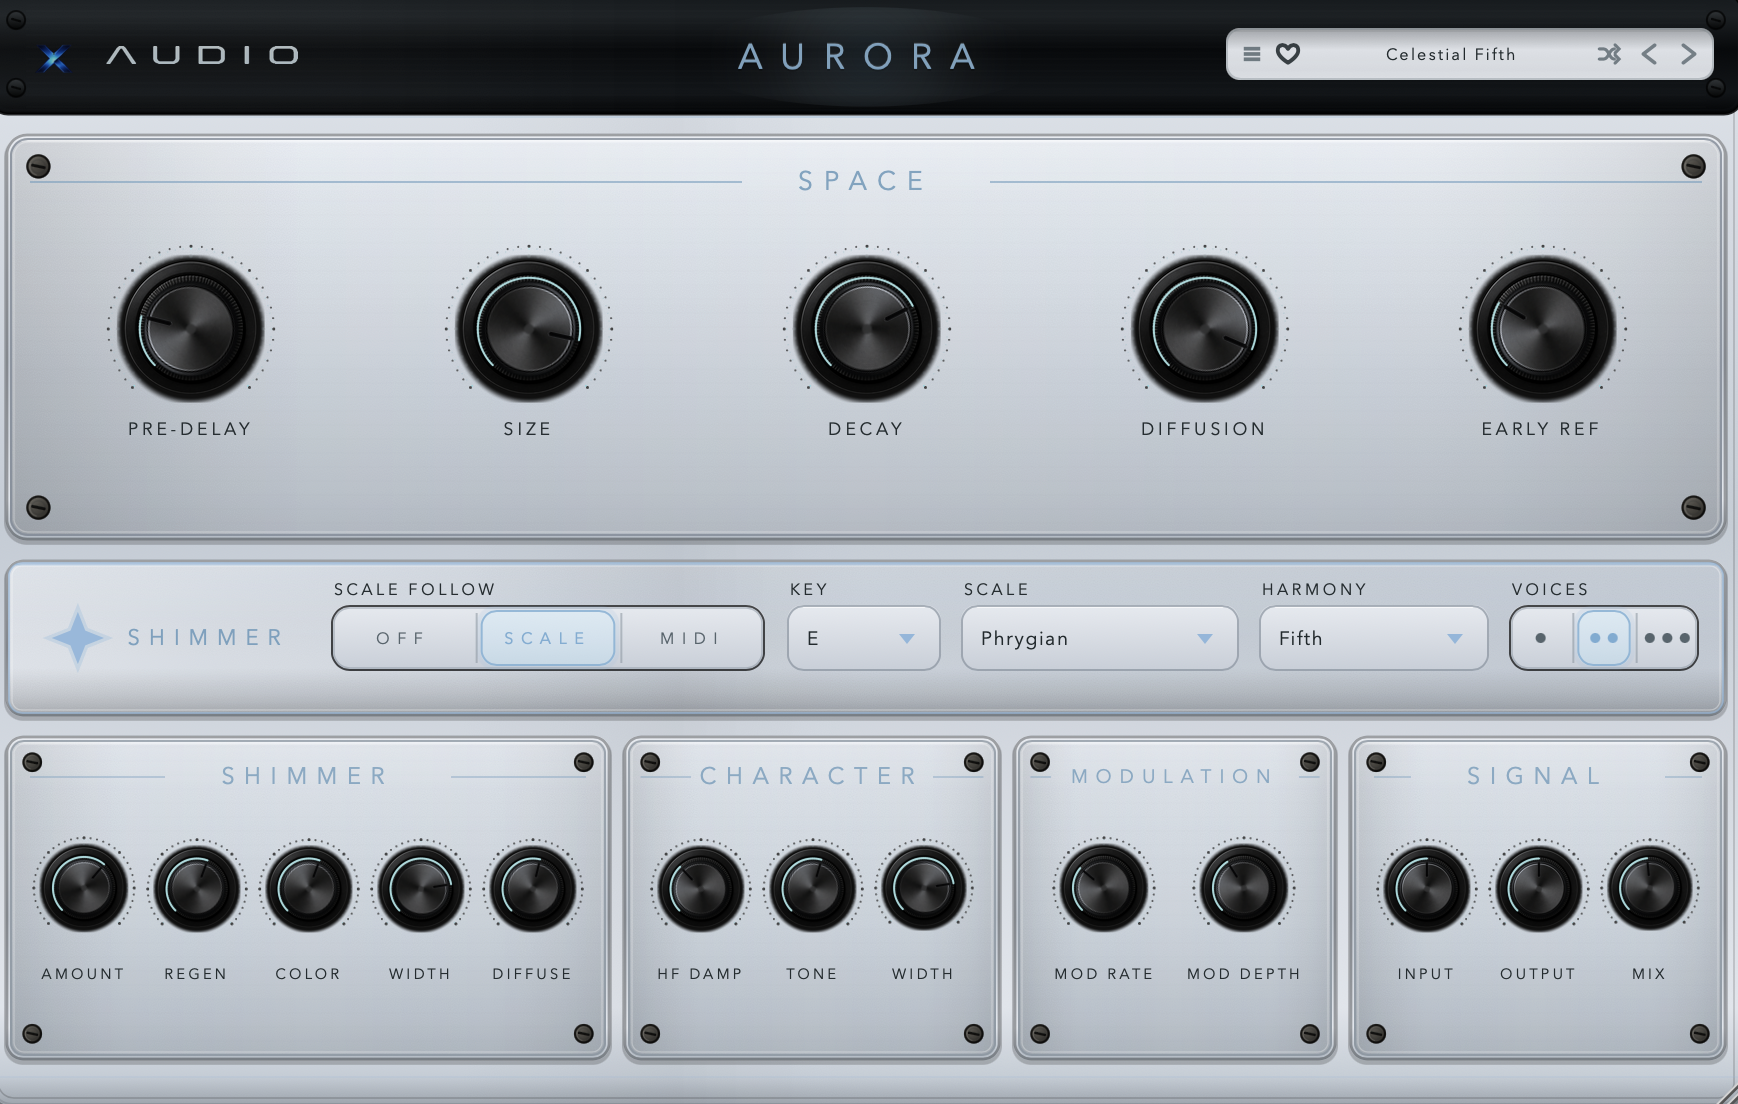Click the HF Damp knob
The image size is (1738, 1104).
(x=700, y=887)
